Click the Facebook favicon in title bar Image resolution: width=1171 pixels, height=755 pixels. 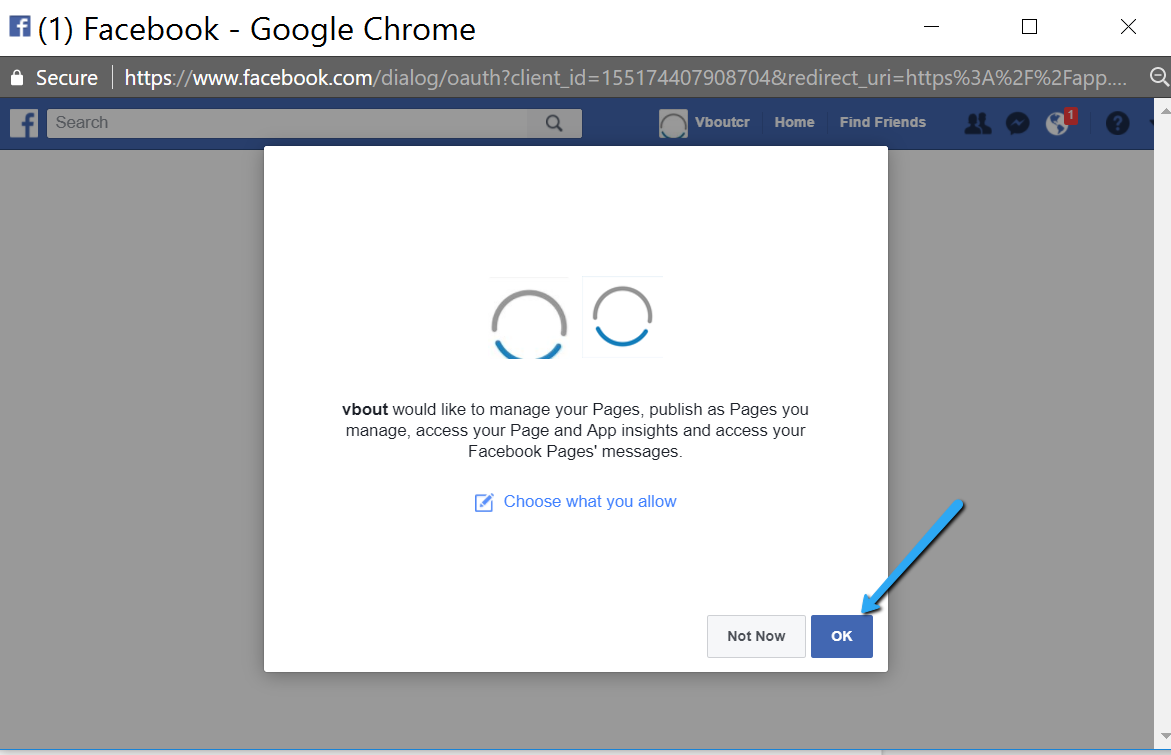19,26
